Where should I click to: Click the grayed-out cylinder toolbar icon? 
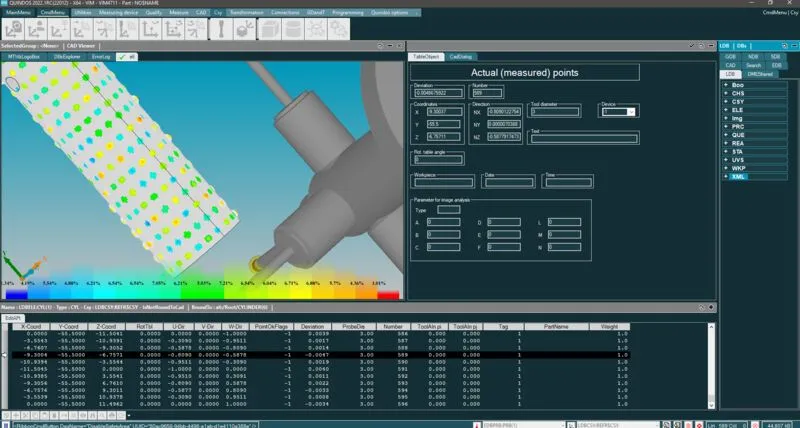click(292, 29)
